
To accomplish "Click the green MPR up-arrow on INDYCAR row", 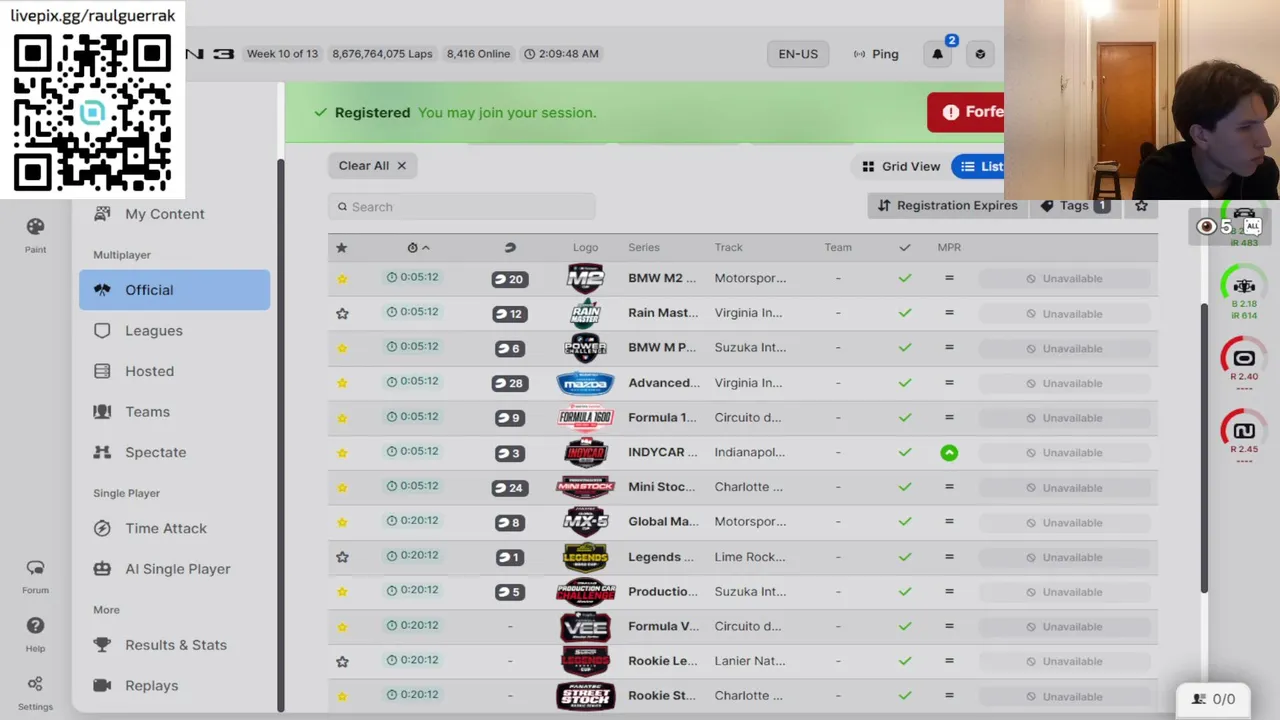I will [949, 453].
